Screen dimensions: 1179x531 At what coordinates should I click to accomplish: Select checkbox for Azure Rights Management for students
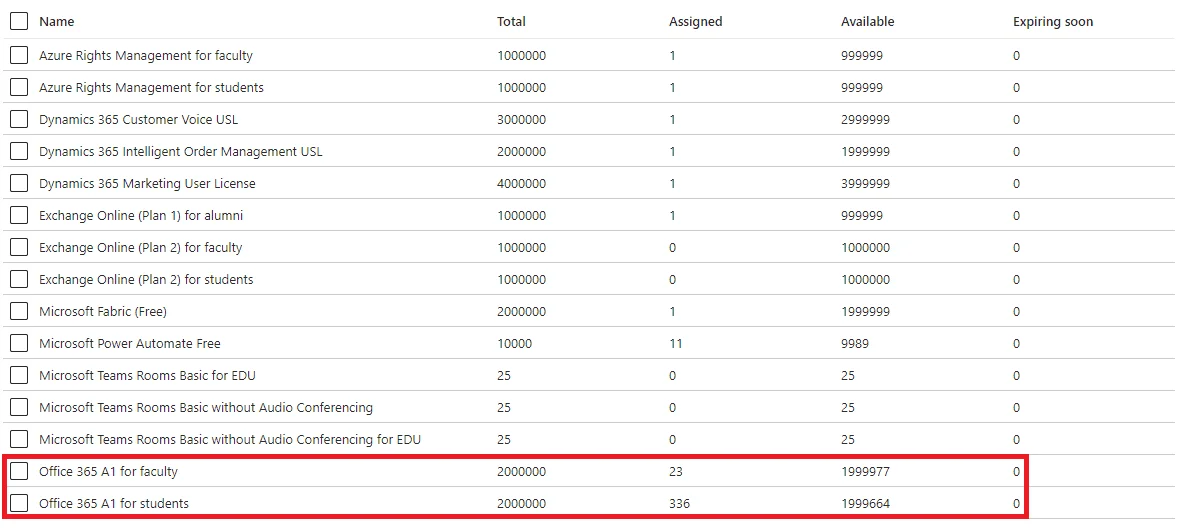click(x=20, y=87)
